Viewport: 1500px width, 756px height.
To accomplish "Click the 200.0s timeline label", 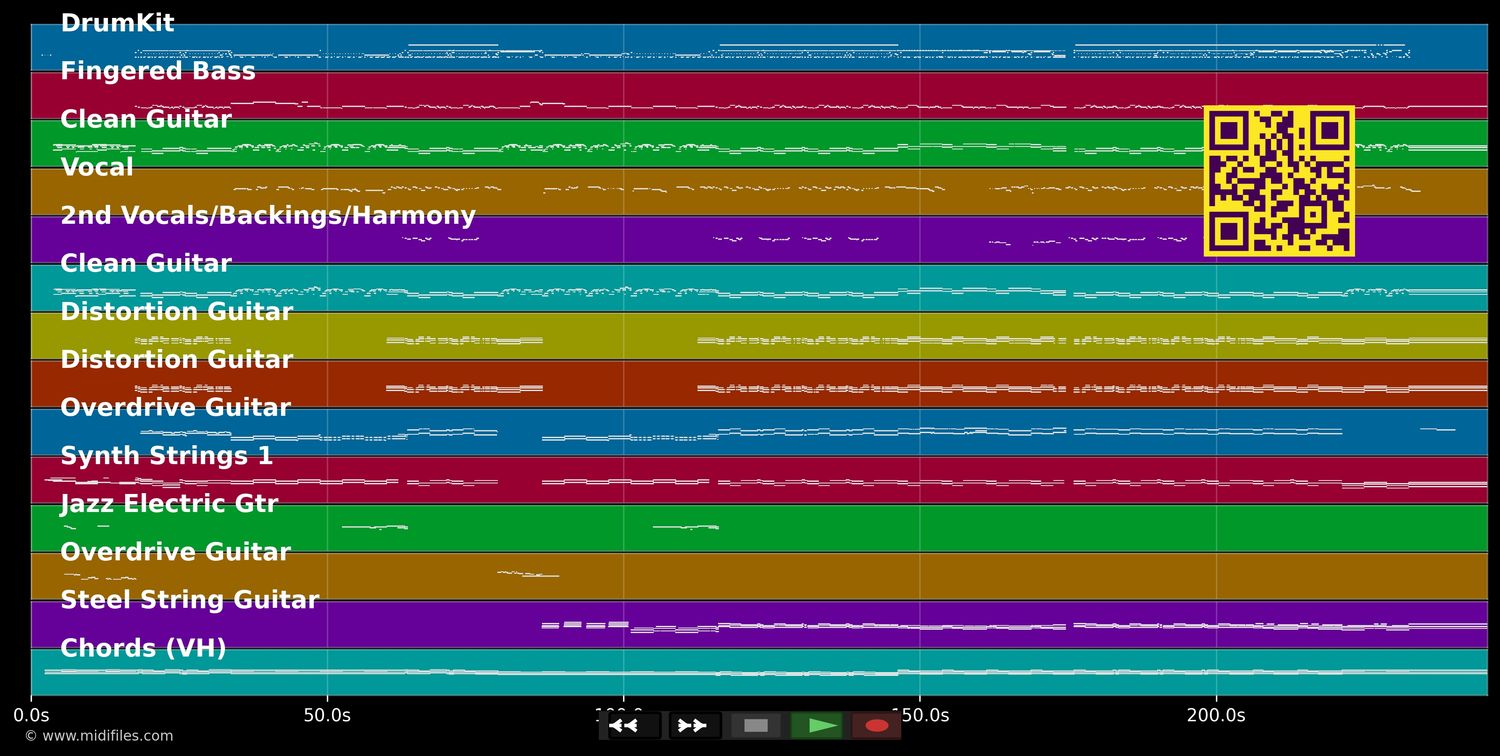I will pos(1216,715).
